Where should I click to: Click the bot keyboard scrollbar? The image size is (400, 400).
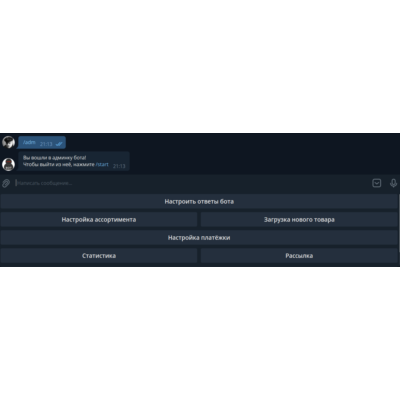coord(399,223)
